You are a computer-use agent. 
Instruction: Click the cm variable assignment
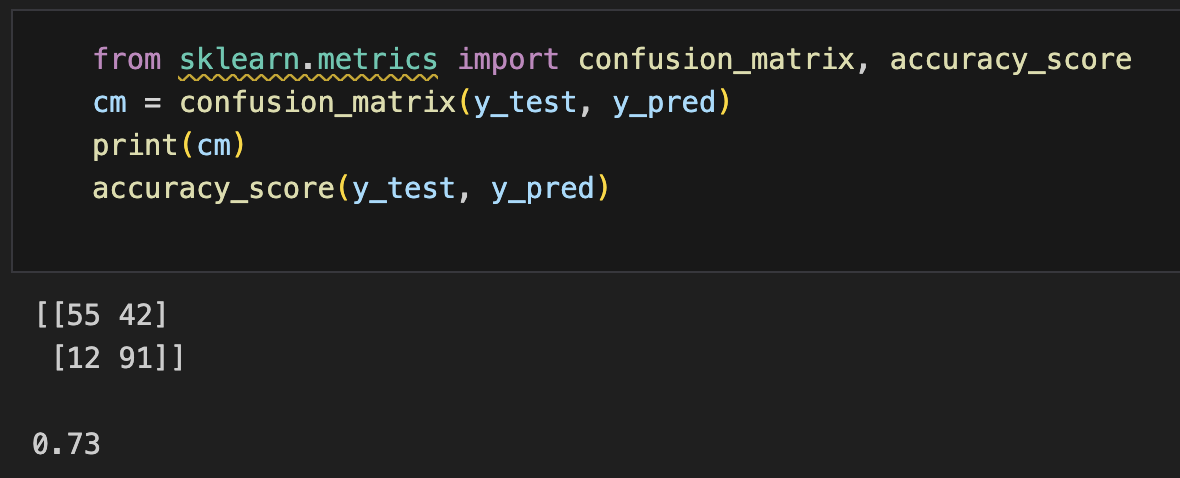(110, 102)
